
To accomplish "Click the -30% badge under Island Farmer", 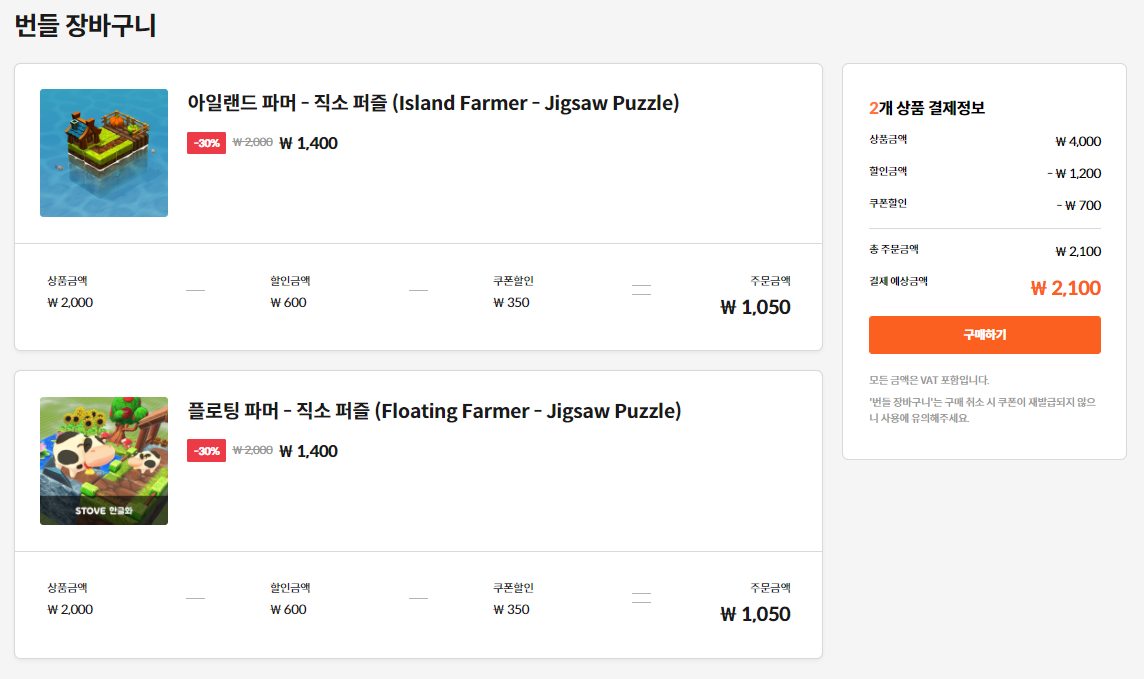I will coord(207,143).
